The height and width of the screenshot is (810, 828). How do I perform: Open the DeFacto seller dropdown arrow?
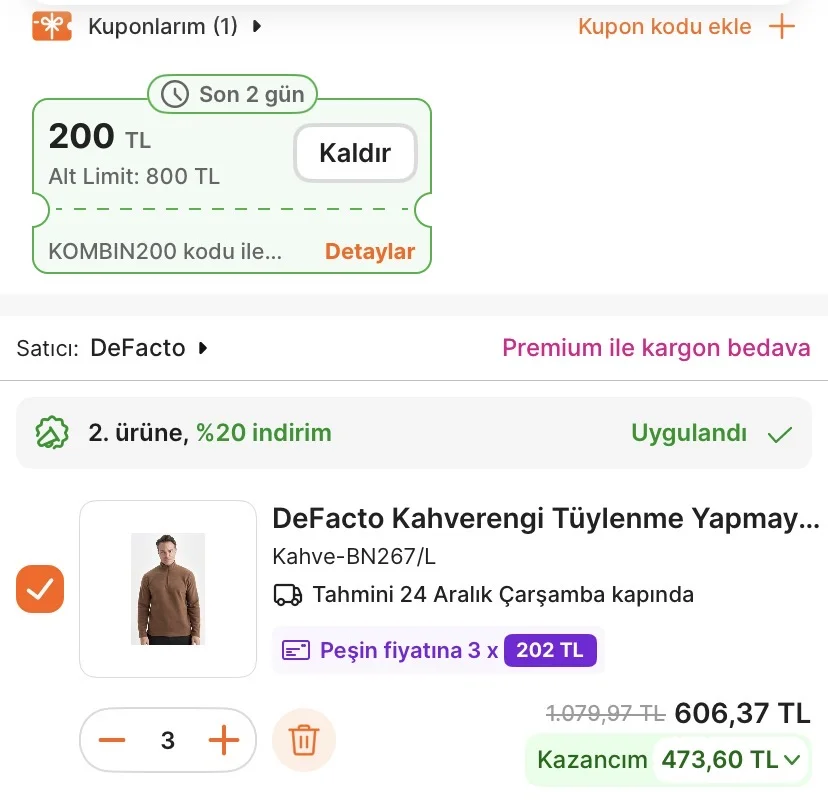[203, 349]
